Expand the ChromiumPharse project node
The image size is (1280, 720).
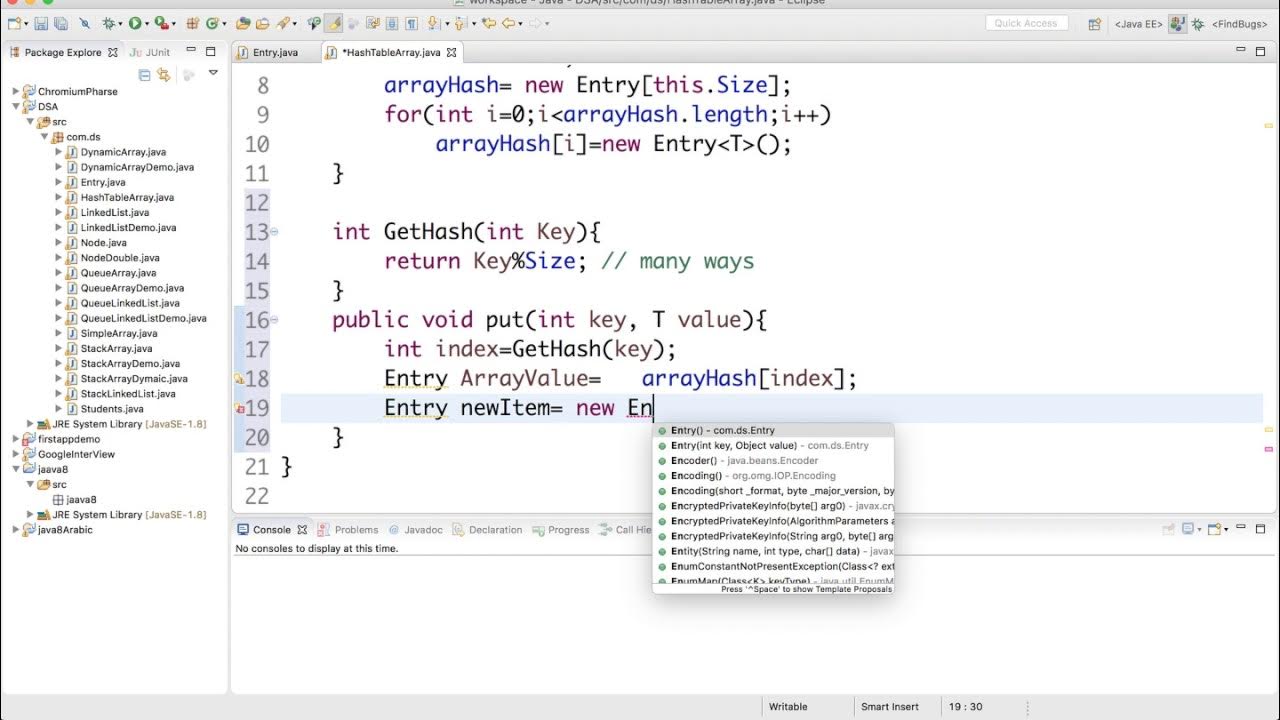pyautogui.click(x=16, y=91)
